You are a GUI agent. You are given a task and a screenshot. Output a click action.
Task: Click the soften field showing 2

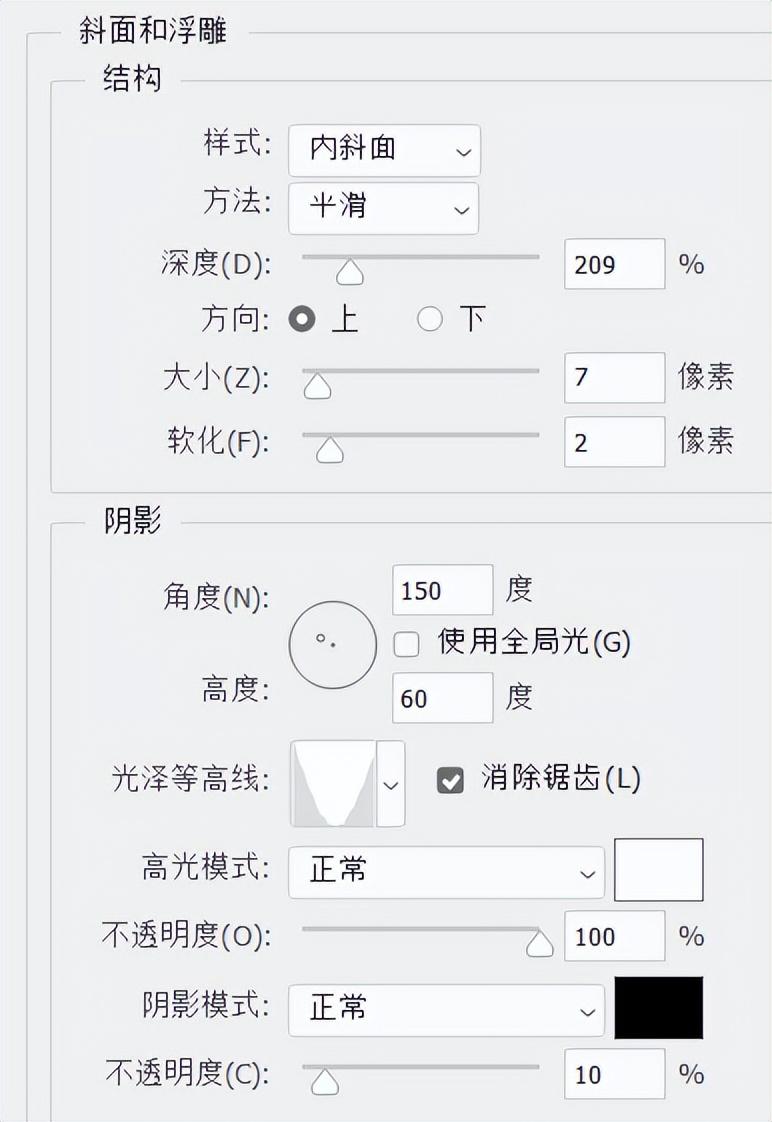(x=614, y=442)
